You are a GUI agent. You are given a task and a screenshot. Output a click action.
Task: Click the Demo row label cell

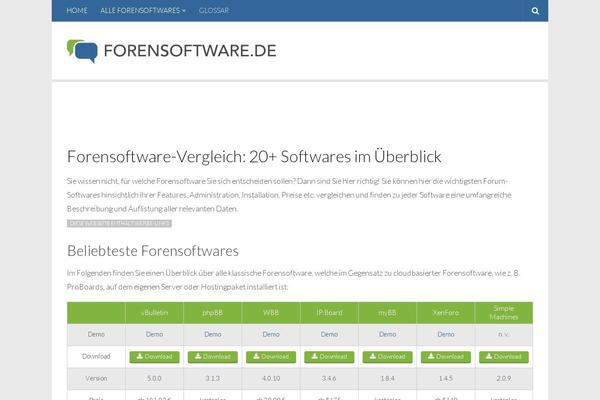pos(96,335)
